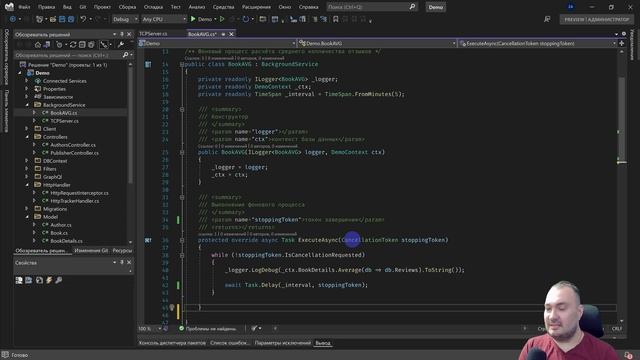Collapse the BackgroundService folder in tree
640x360 pixels.
(x=27, y=105)
